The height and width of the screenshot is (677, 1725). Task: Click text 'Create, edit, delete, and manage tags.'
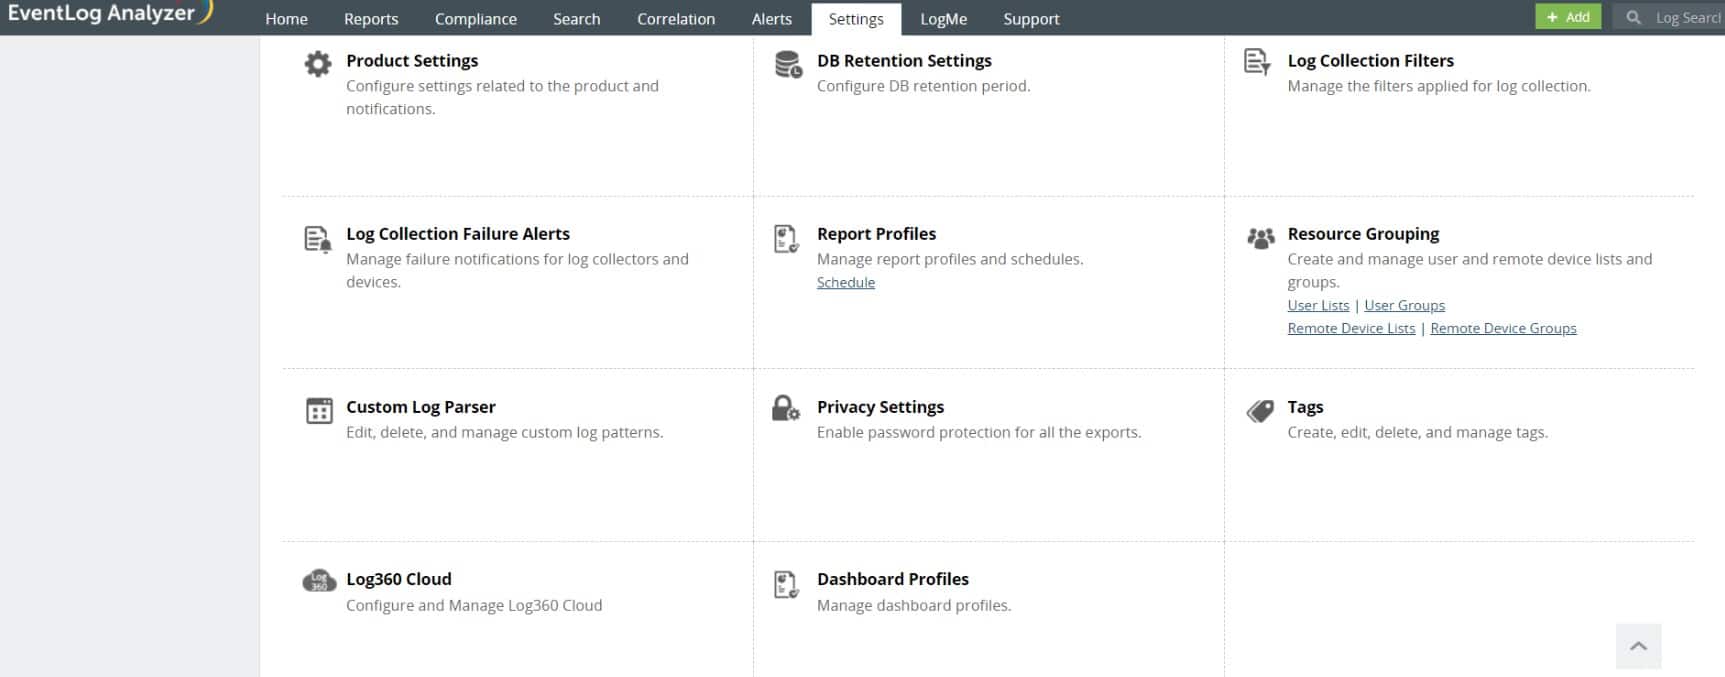[1417, 432]
